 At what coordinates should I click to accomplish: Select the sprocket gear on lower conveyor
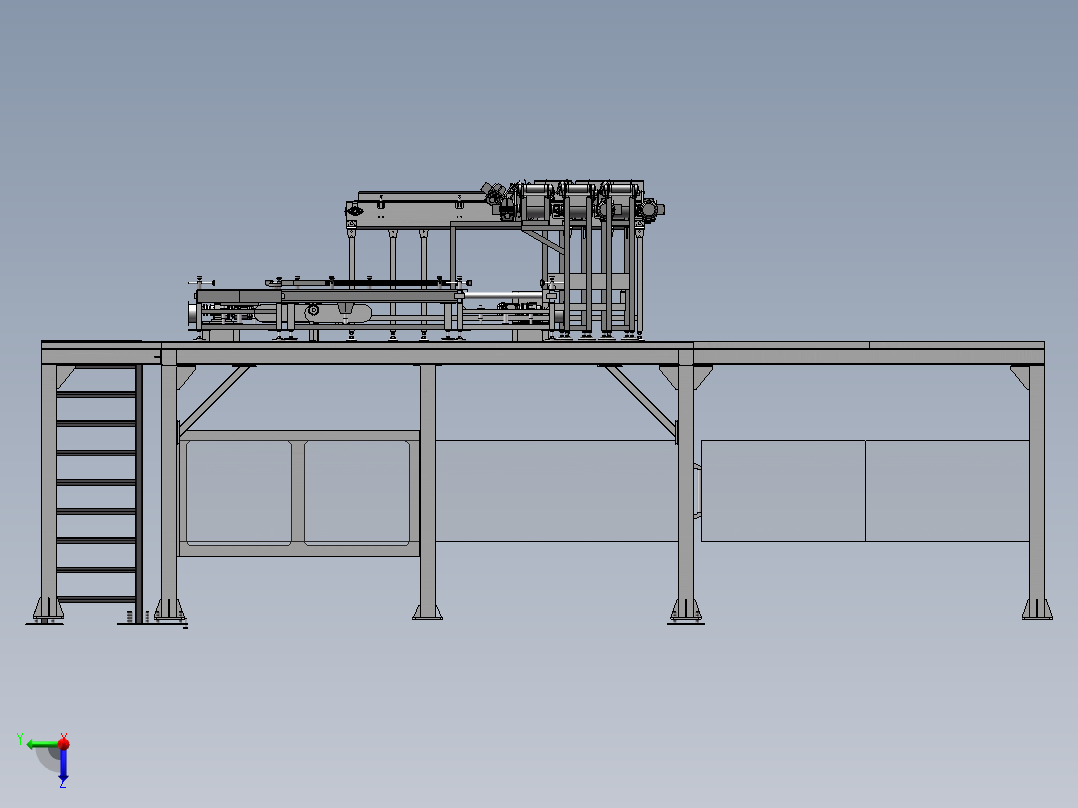313,311
